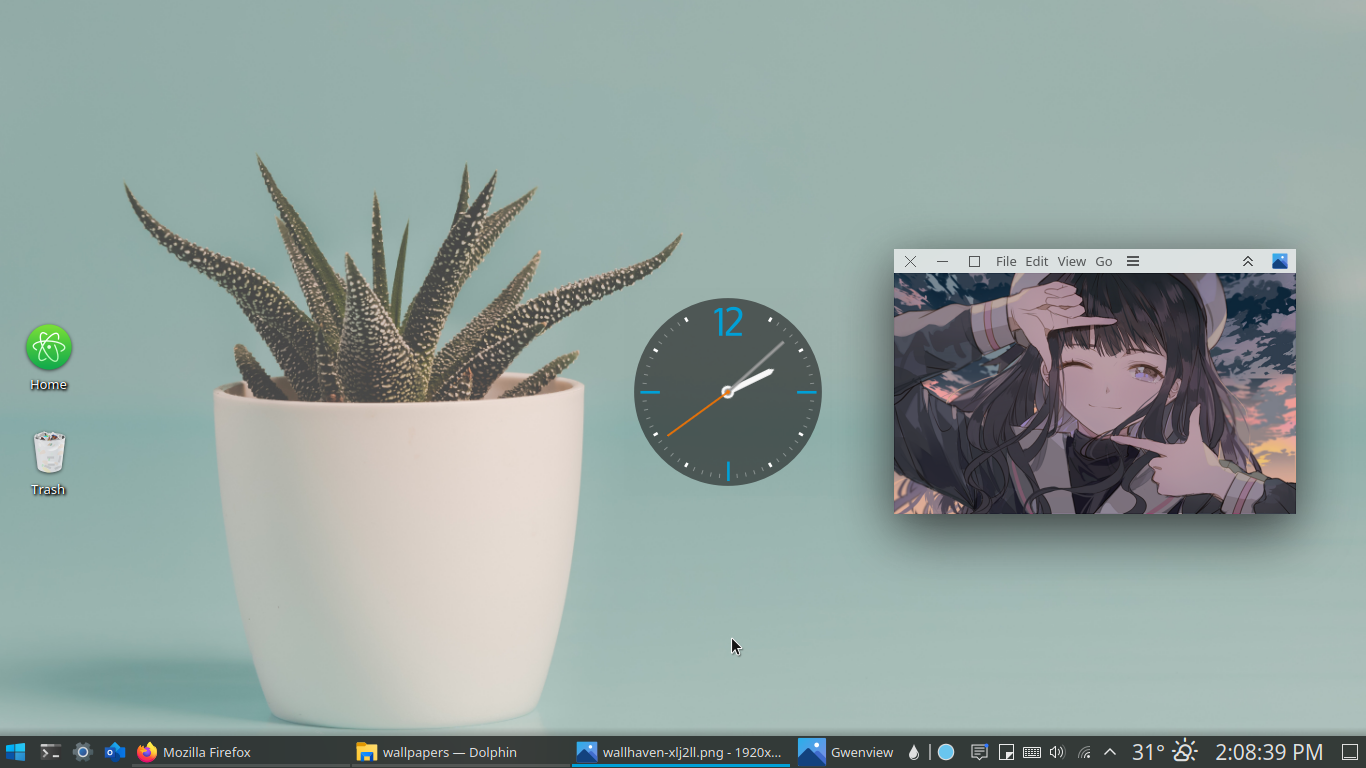Expand hidden system tray icons arrow
Image resolution: width=1366 pixels, height=768 pixels.
point(1110,752)
